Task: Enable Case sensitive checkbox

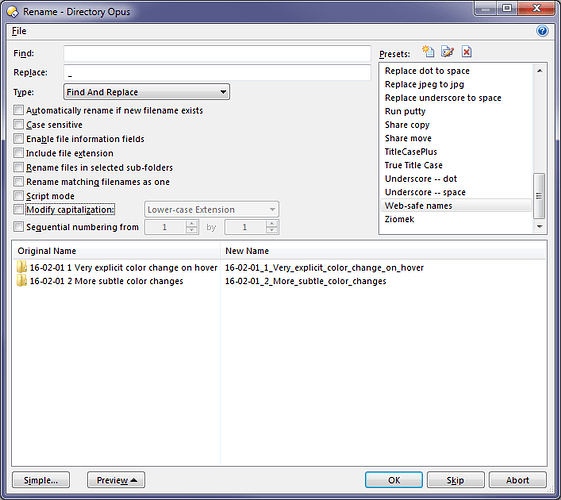Action: coord(19,124)
